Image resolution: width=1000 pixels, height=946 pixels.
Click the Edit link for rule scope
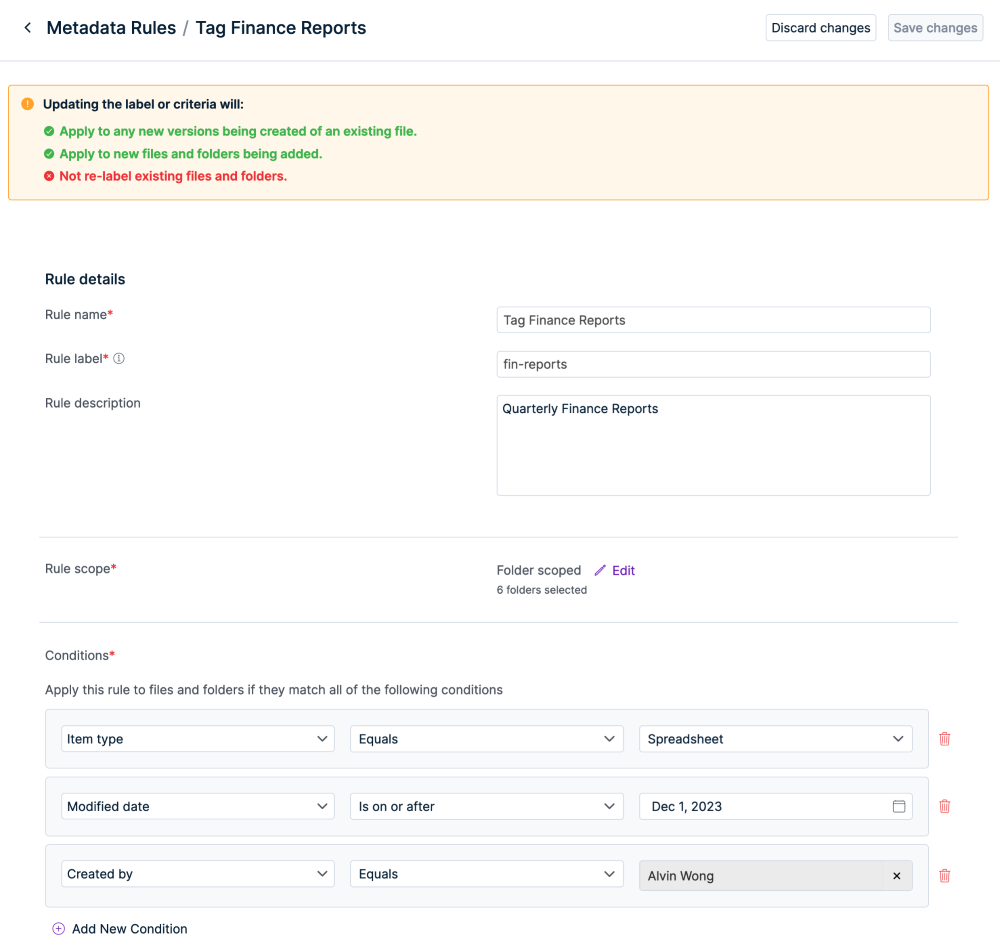tap(623, 570)
